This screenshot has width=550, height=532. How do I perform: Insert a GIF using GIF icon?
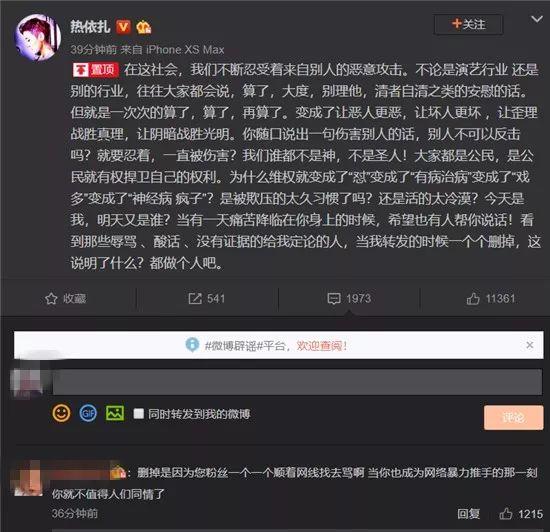(x=88, y=413)
